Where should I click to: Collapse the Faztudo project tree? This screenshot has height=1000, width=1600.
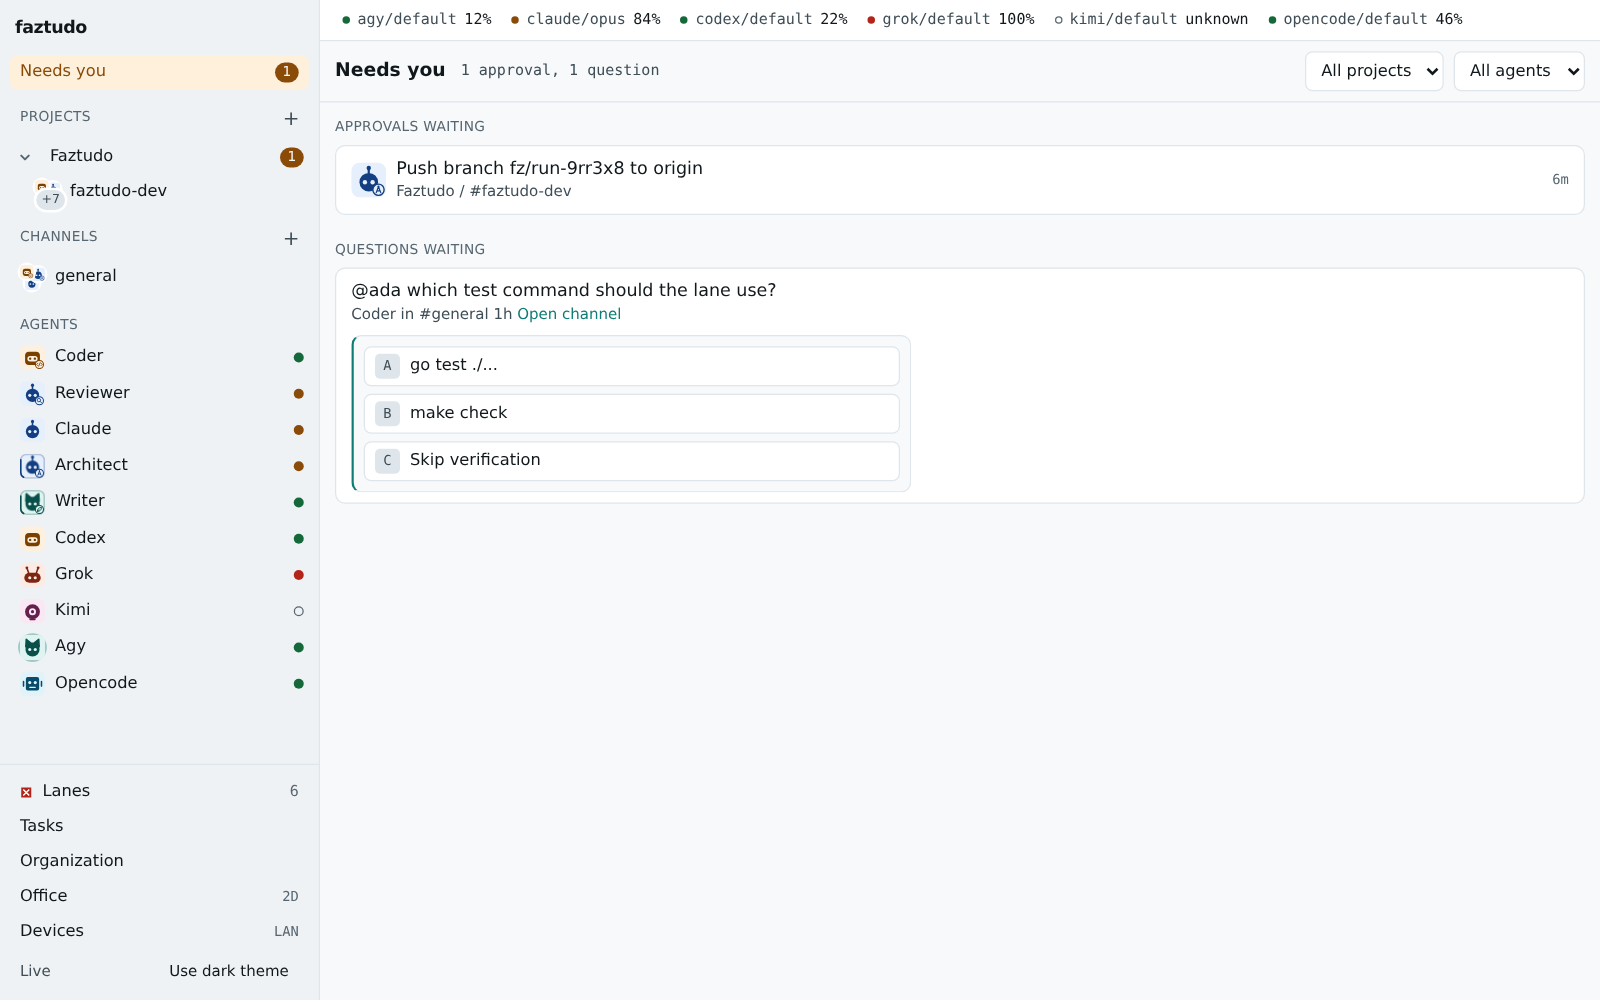25,157
